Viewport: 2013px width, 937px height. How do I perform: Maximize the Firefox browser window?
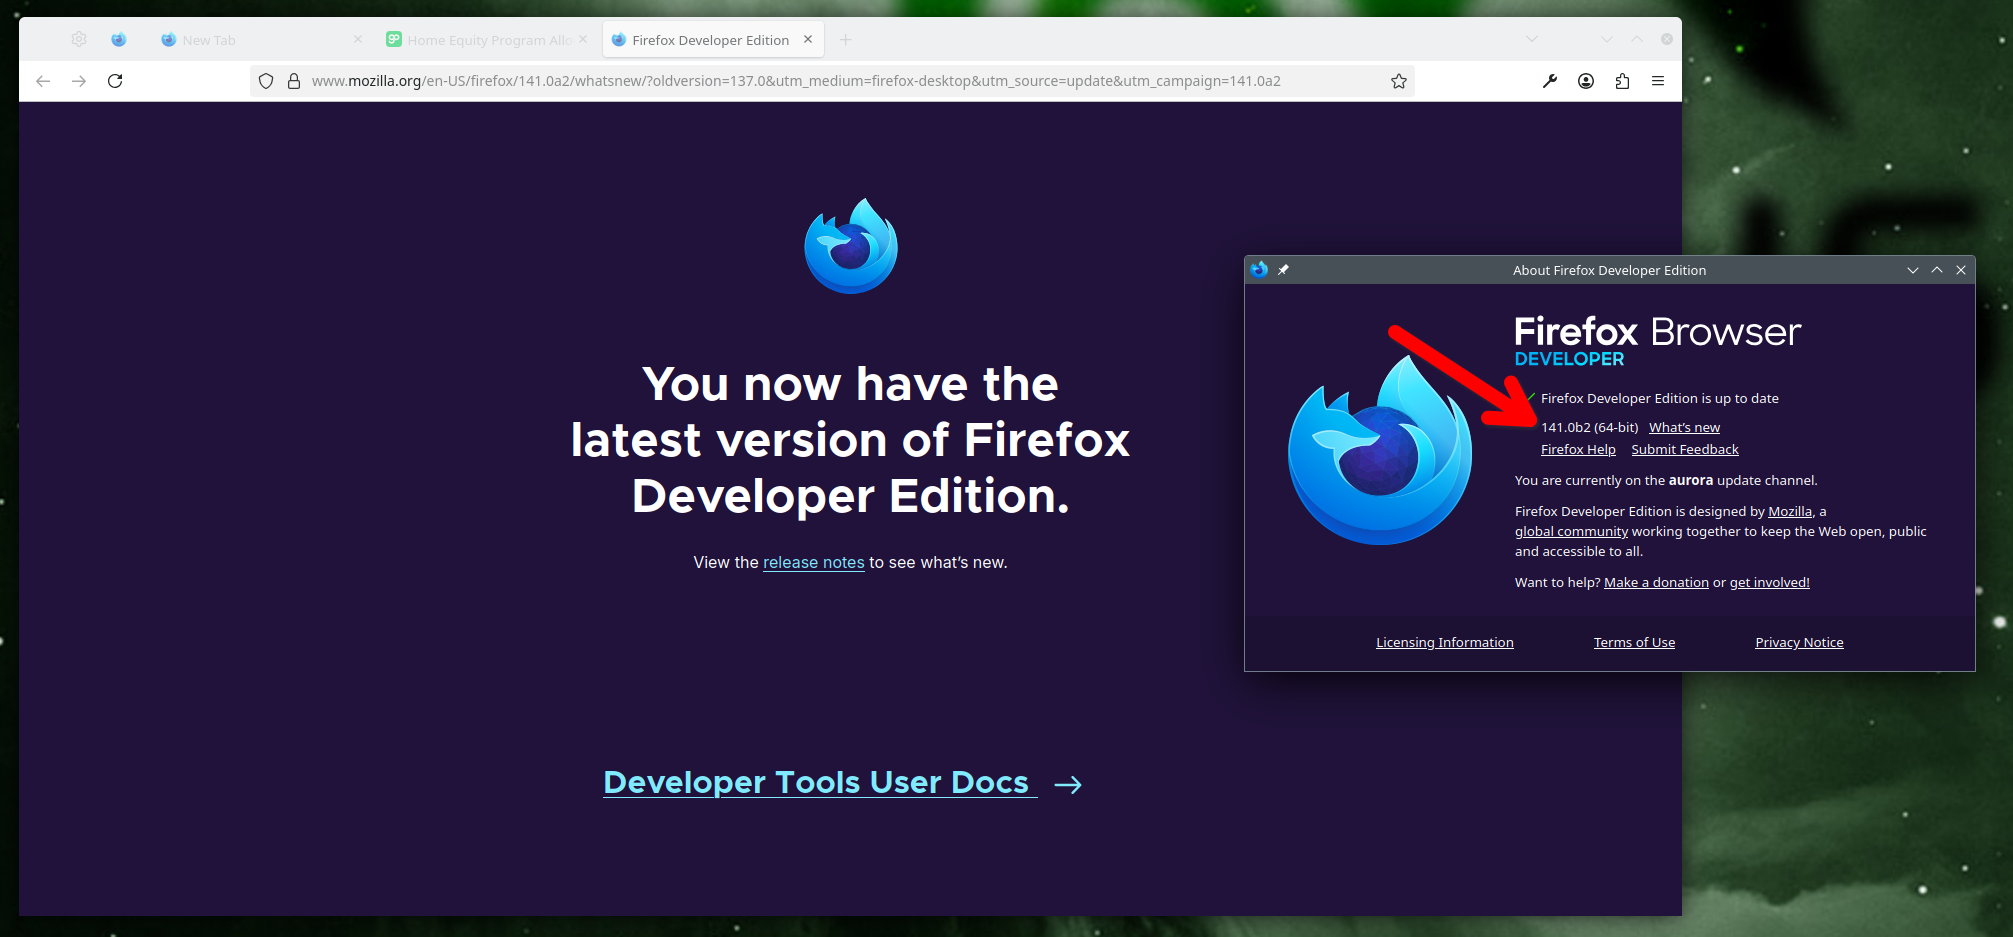point(1637,39)
